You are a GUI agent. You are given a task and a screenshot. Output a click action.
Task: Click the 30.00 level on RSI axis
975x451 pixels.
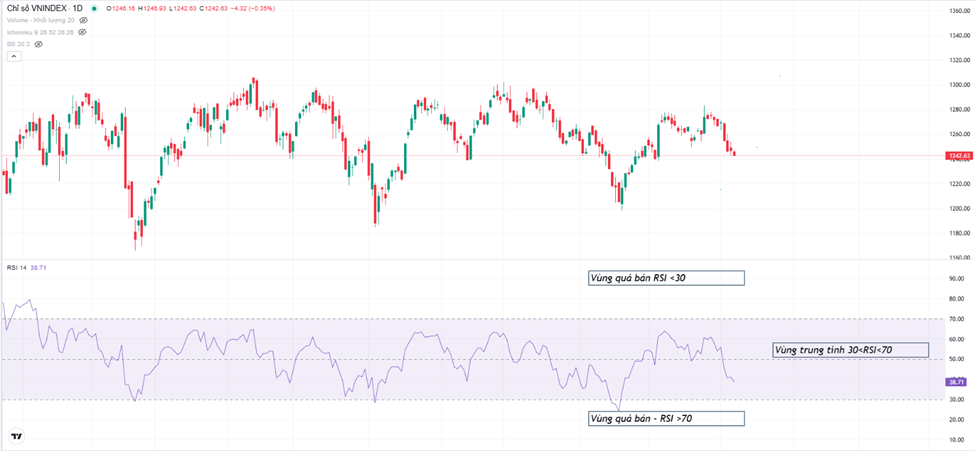click(x=957, y=400)
